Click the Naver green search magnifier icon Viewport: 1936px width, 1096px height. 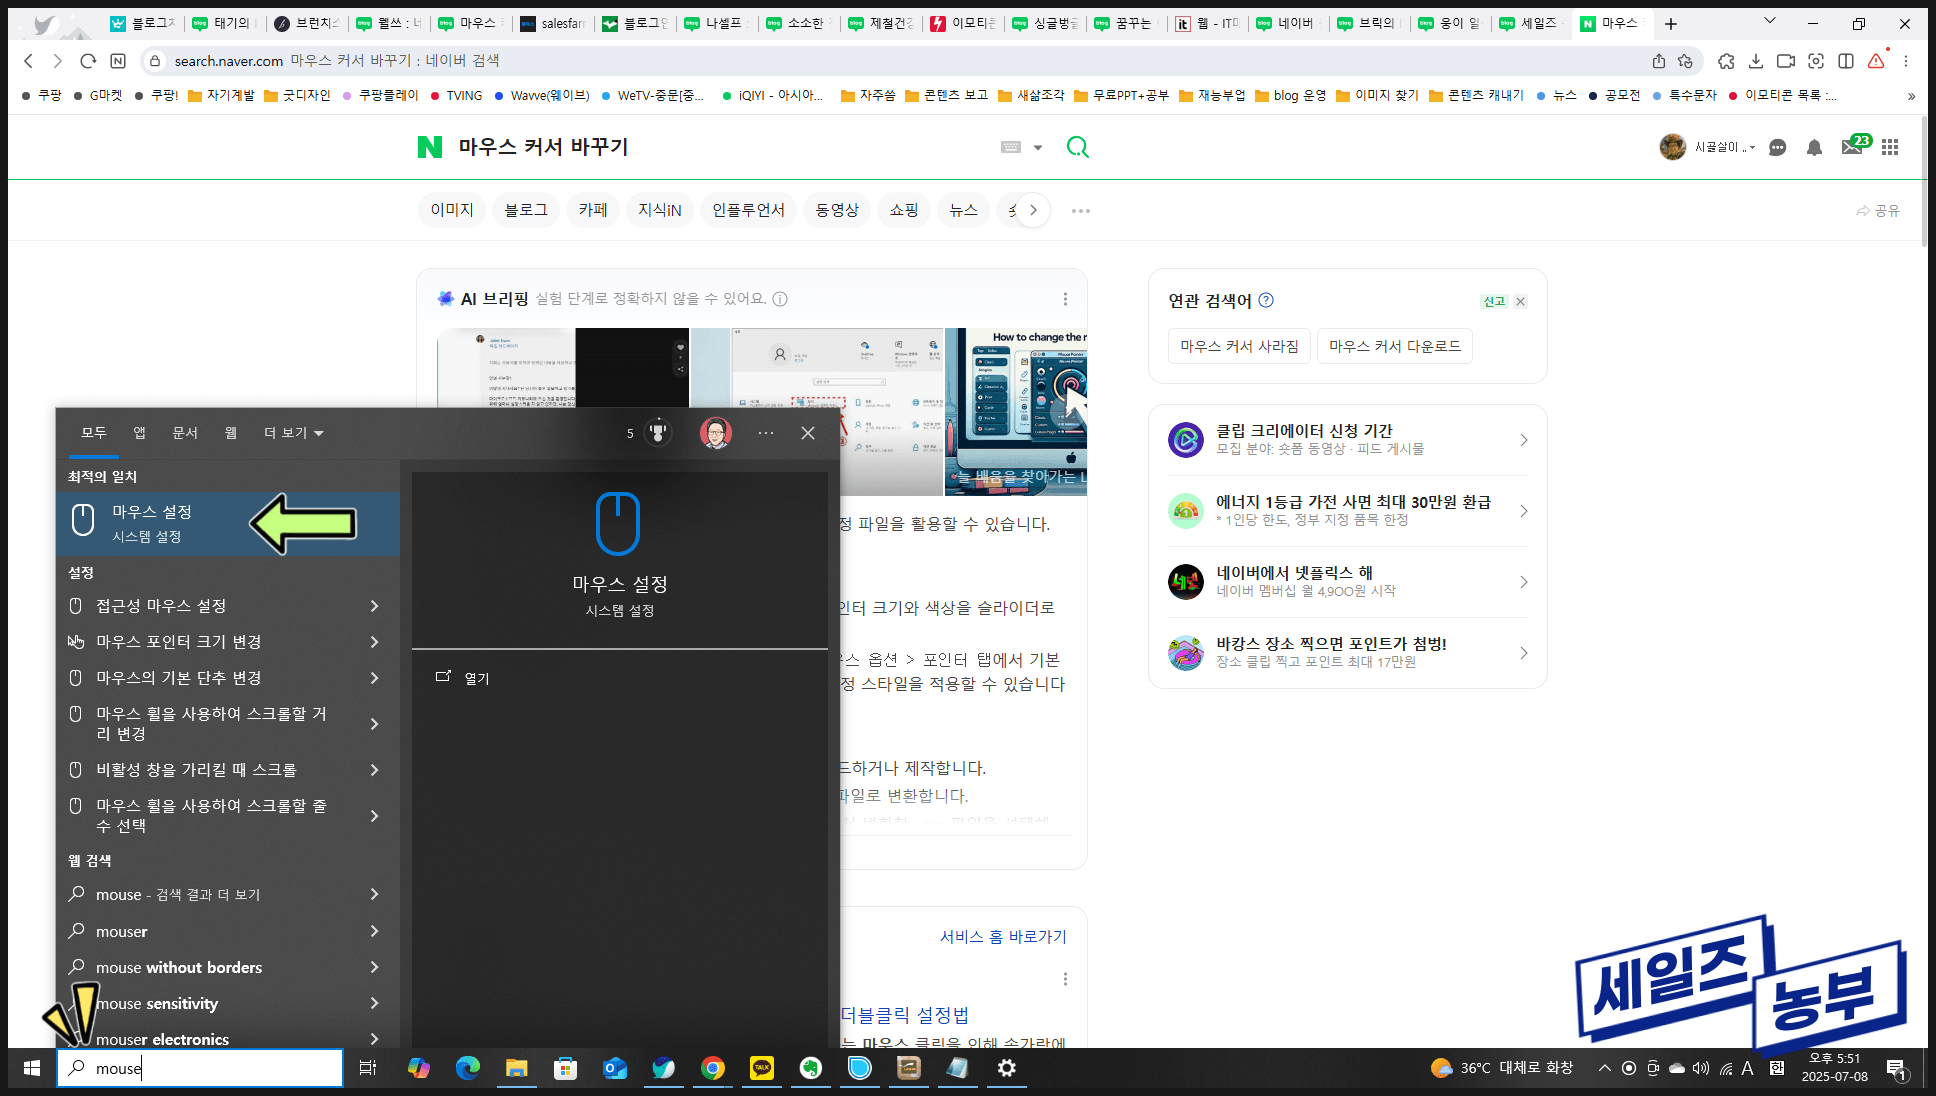point(1077,147)
